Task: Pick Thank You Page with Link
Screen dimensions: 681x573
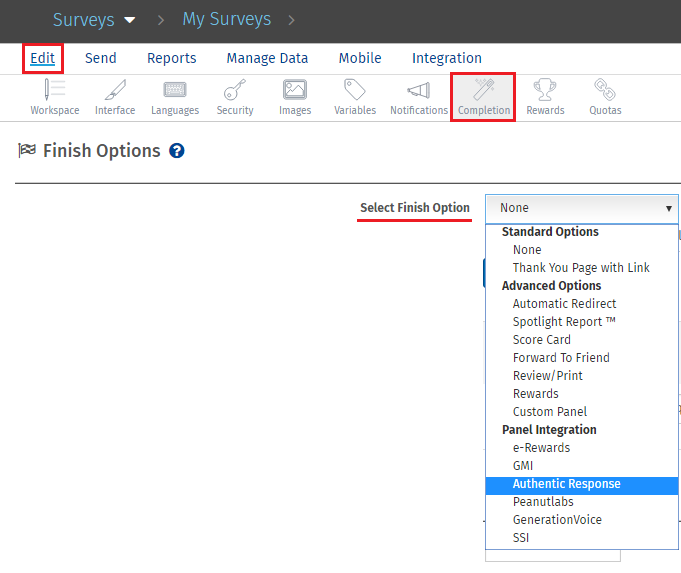Action: pyautogui.click(x=580, y=268)
